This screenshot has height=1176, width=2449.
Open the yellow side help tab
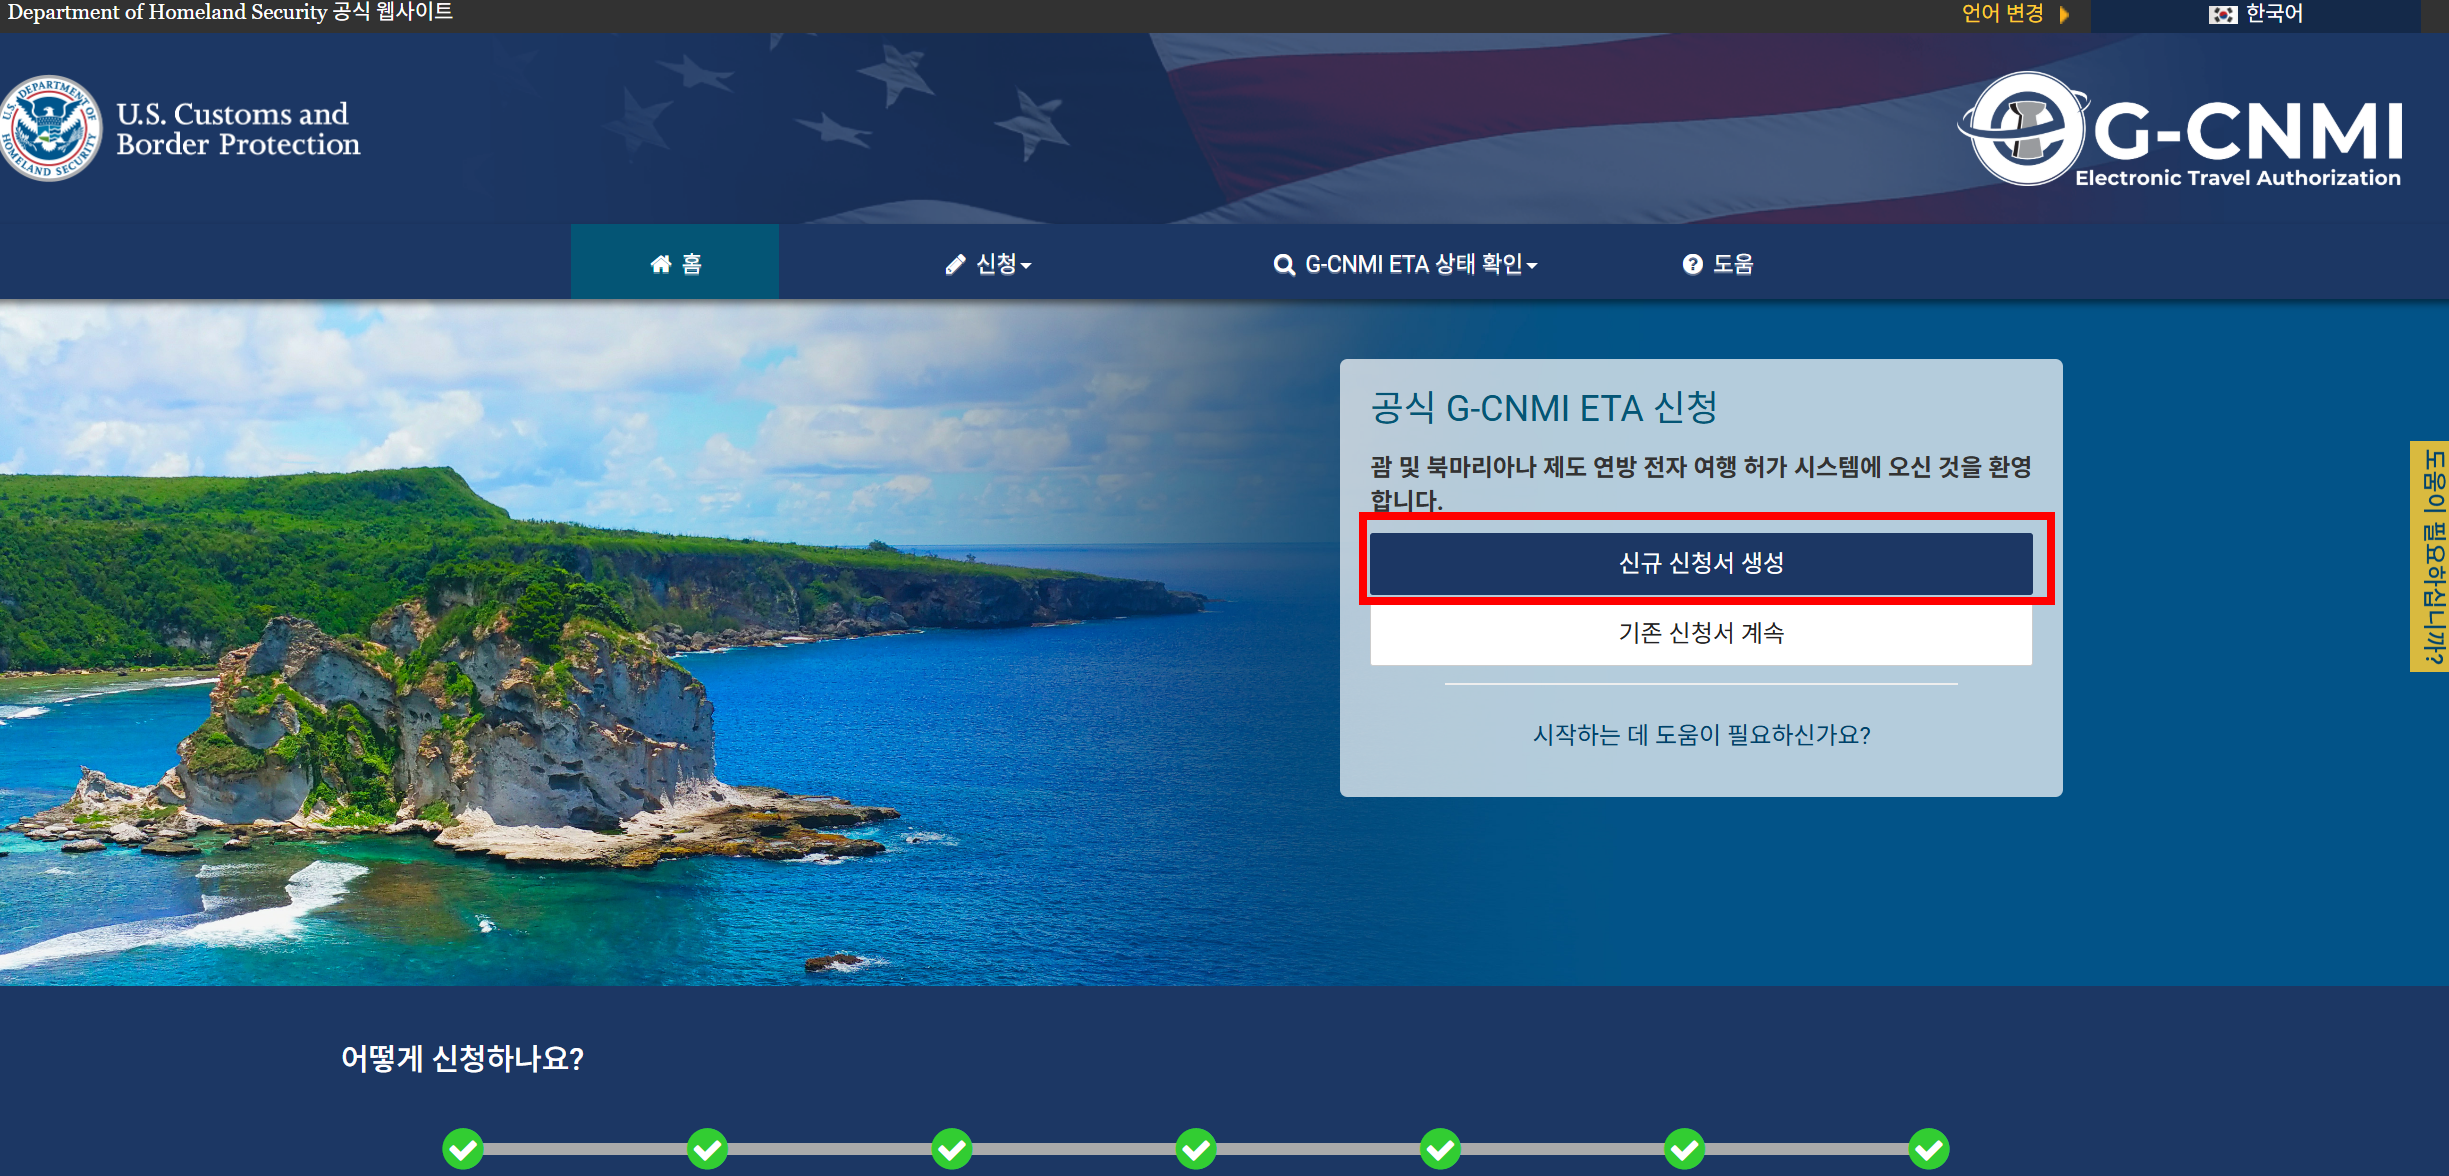click(2431, 557)
